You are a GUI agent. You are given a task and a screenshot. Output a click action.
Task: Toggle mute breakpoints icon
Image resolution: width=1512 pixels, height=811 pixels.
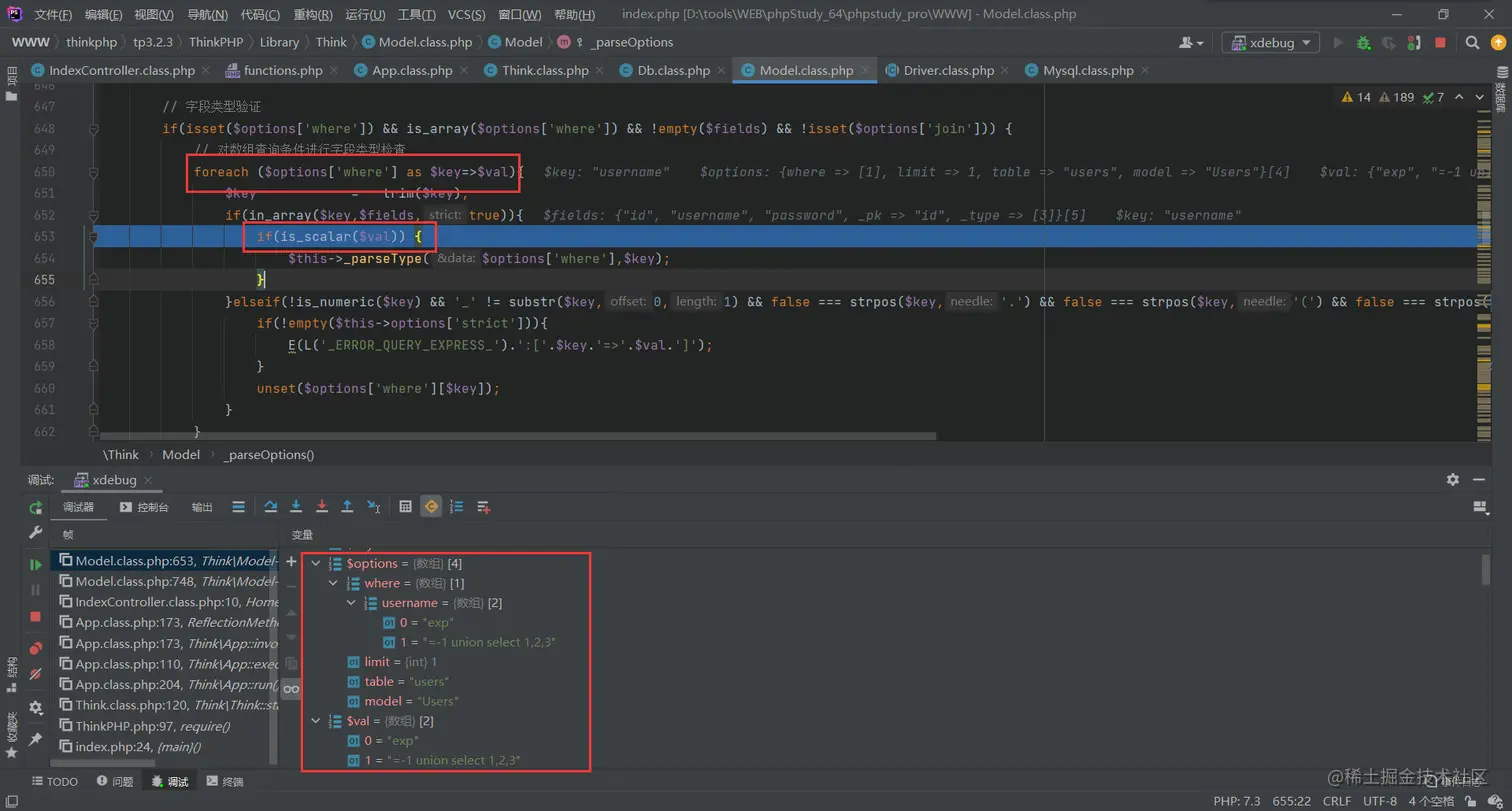click(x=36, y=674)
